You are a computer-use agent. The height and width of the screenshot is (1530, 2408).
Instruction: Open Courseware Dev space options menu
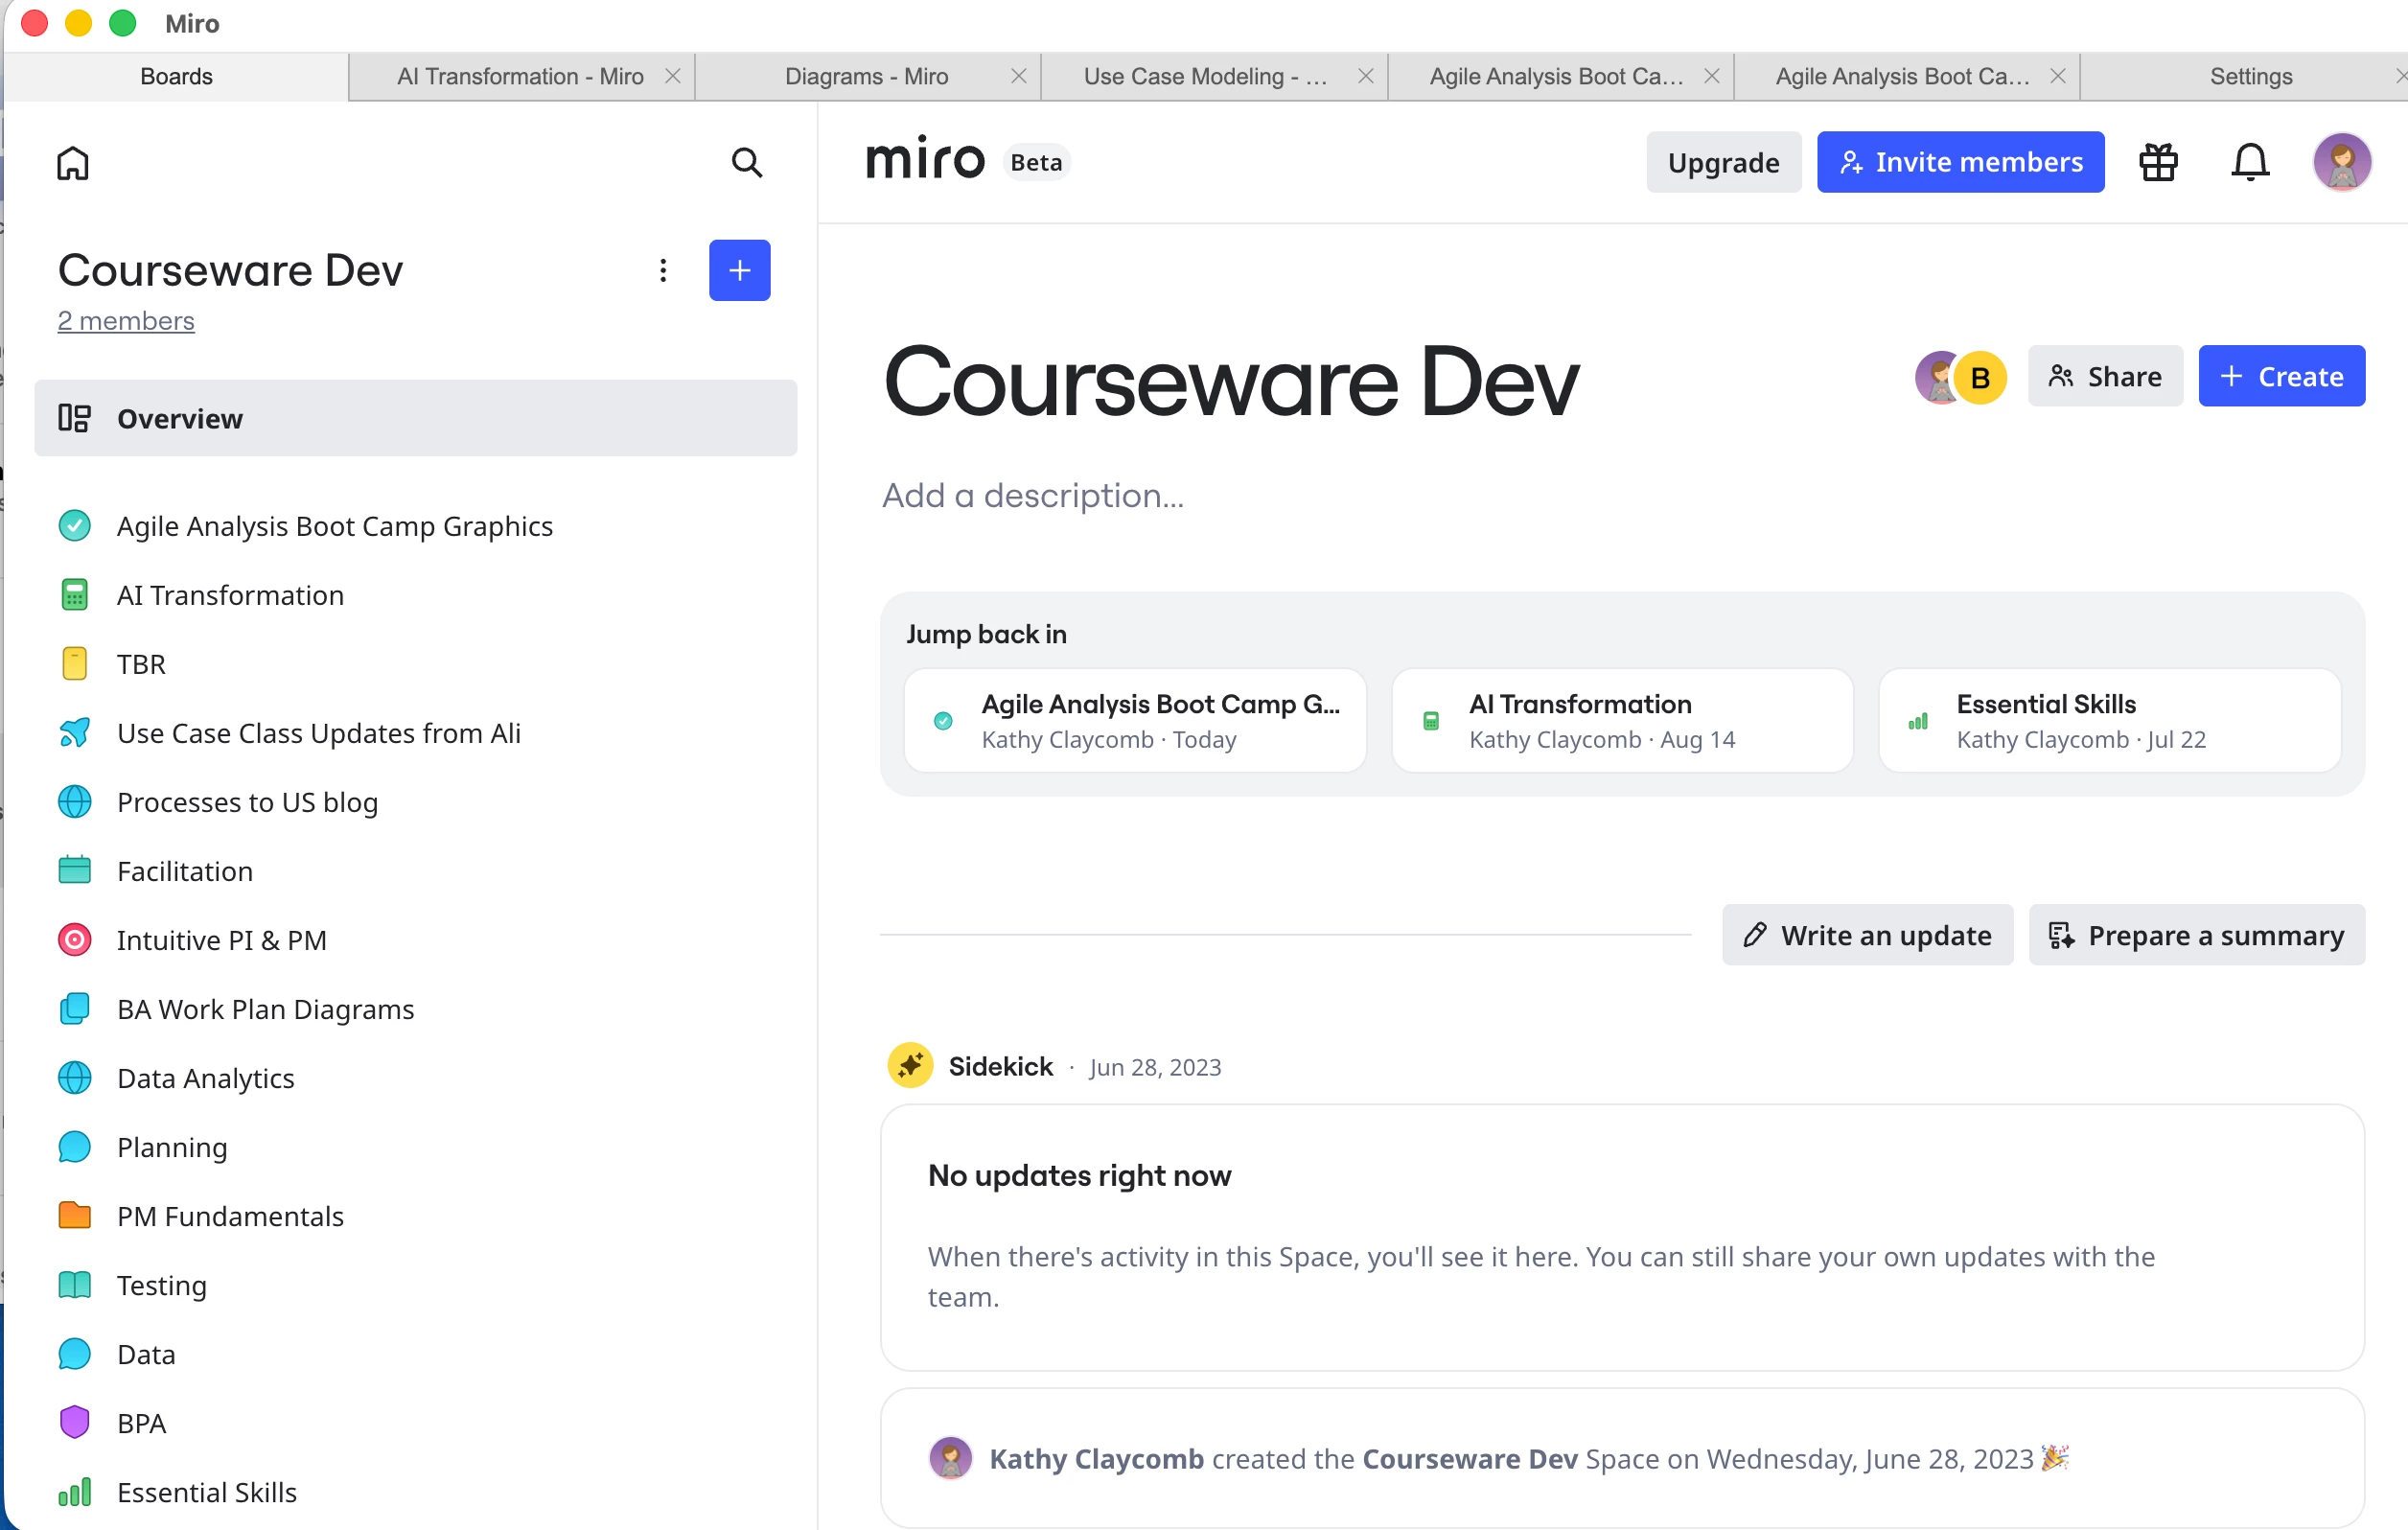click(663, 270)
